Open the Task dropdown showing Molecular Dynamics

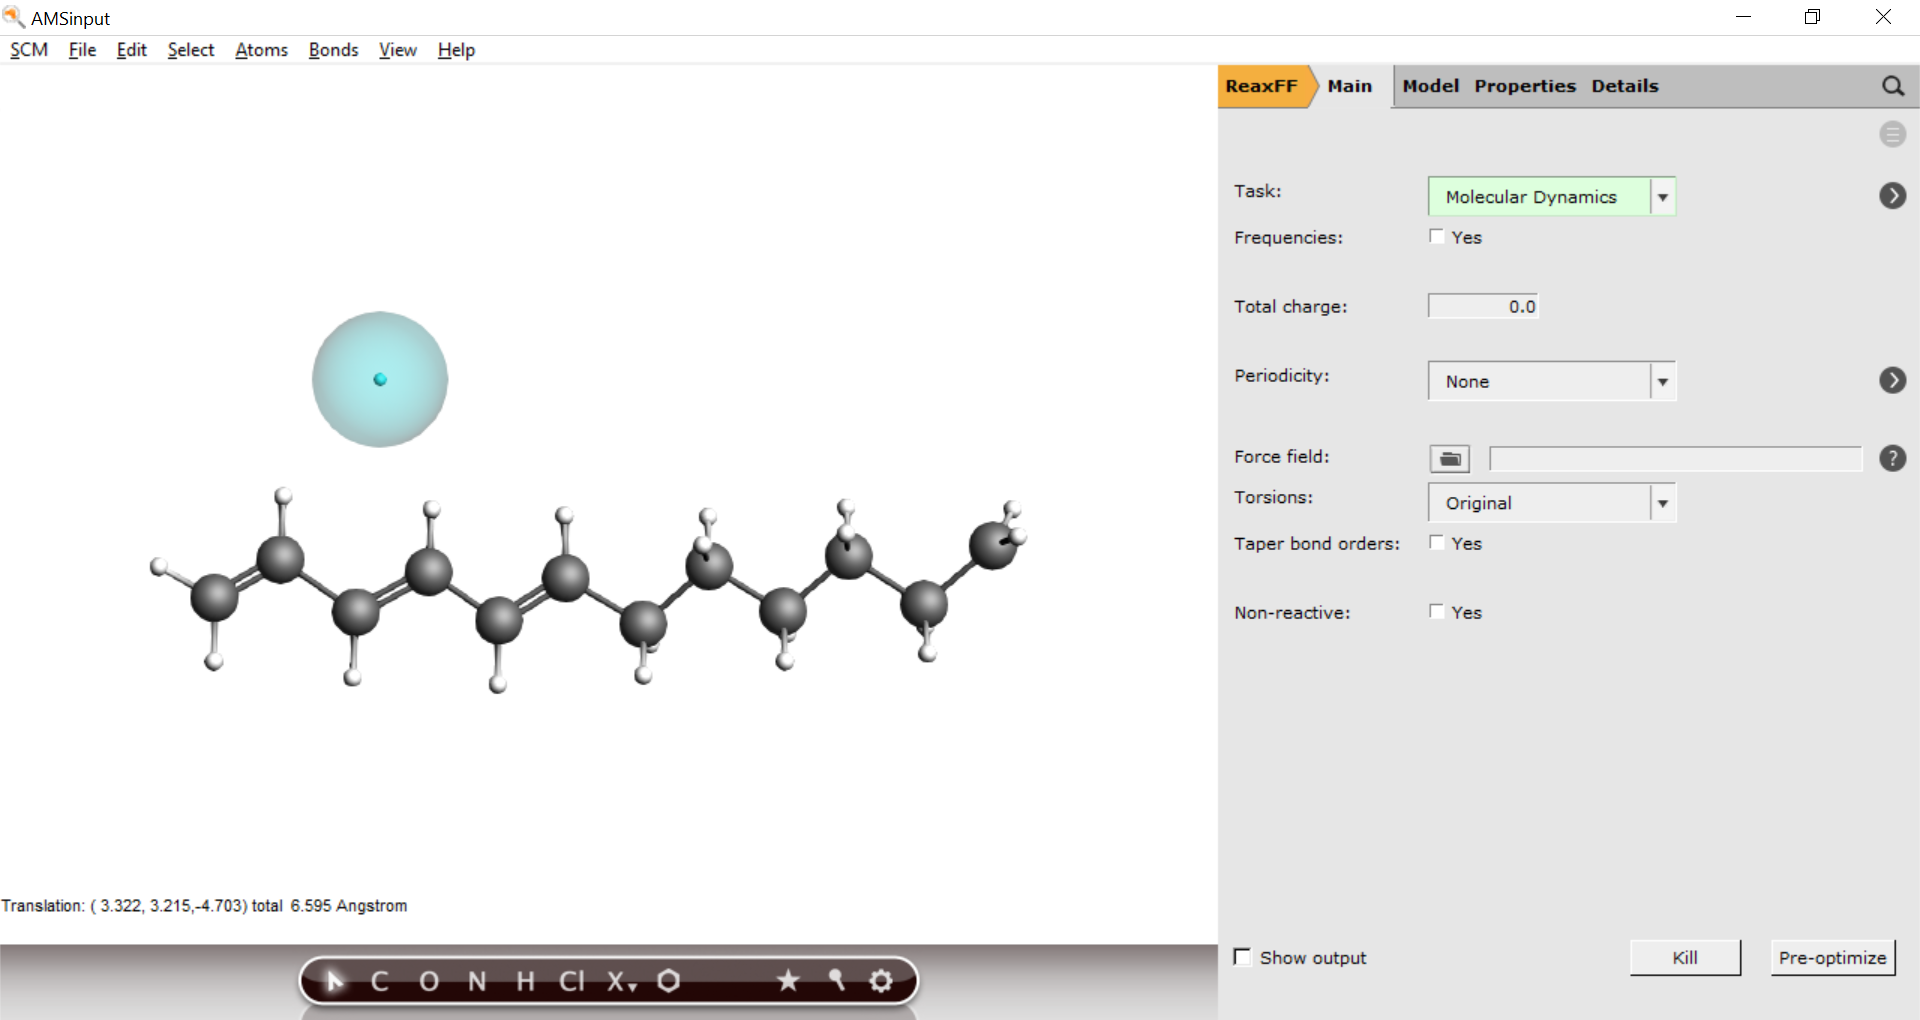tap(1551, 197)
